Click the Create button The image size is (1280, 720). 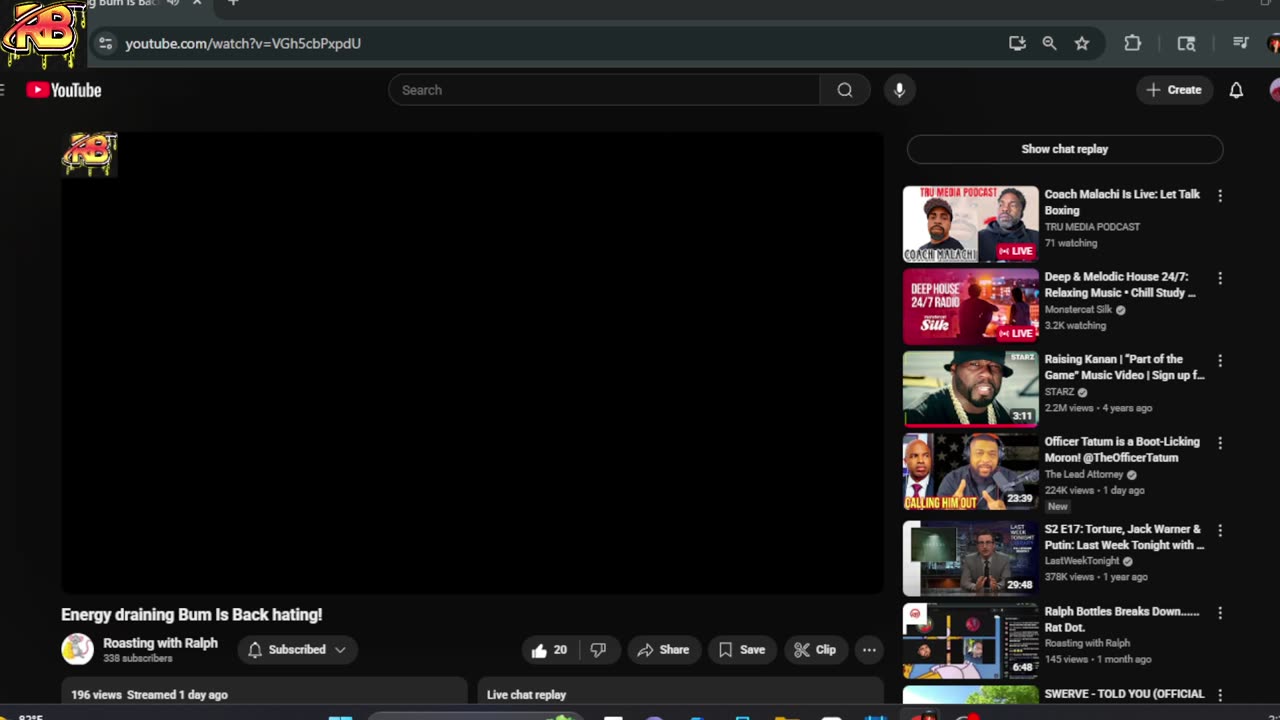[x=1175, y=90]
